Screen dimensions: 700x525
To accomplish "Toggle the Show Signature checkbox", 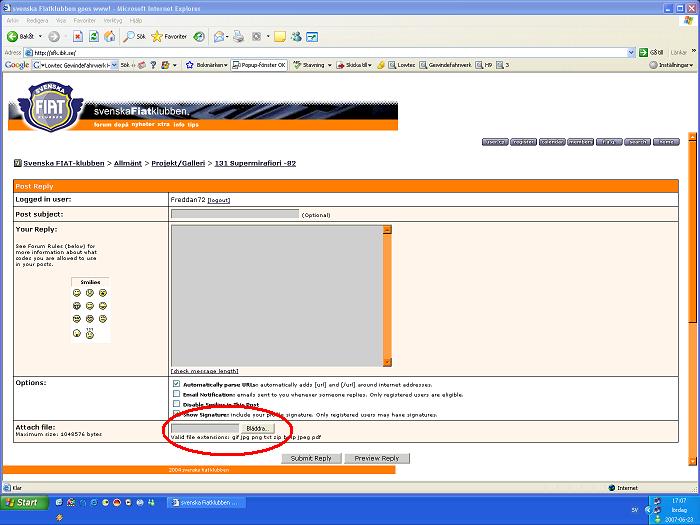I will pos(176,414).
